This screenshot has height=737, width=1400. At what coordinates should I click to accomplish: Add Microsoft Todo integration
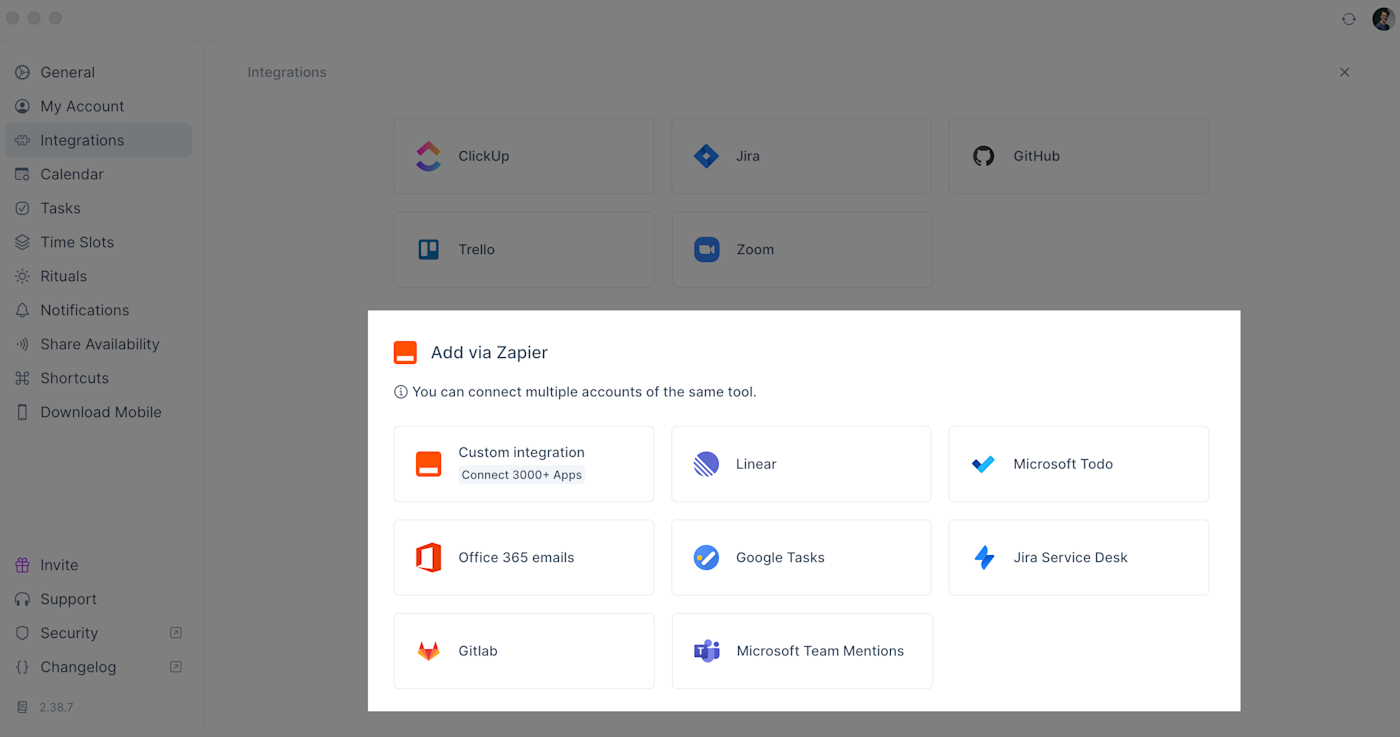point(1079,464)
